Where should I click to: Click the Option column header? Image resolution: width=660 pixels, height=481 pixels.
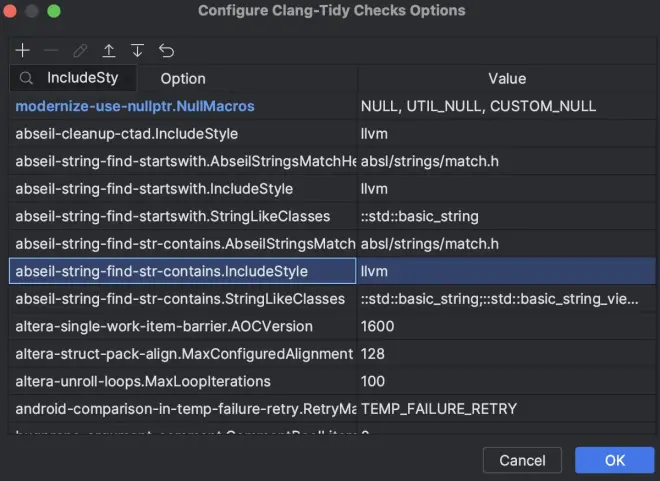click(x=183, y=78)
